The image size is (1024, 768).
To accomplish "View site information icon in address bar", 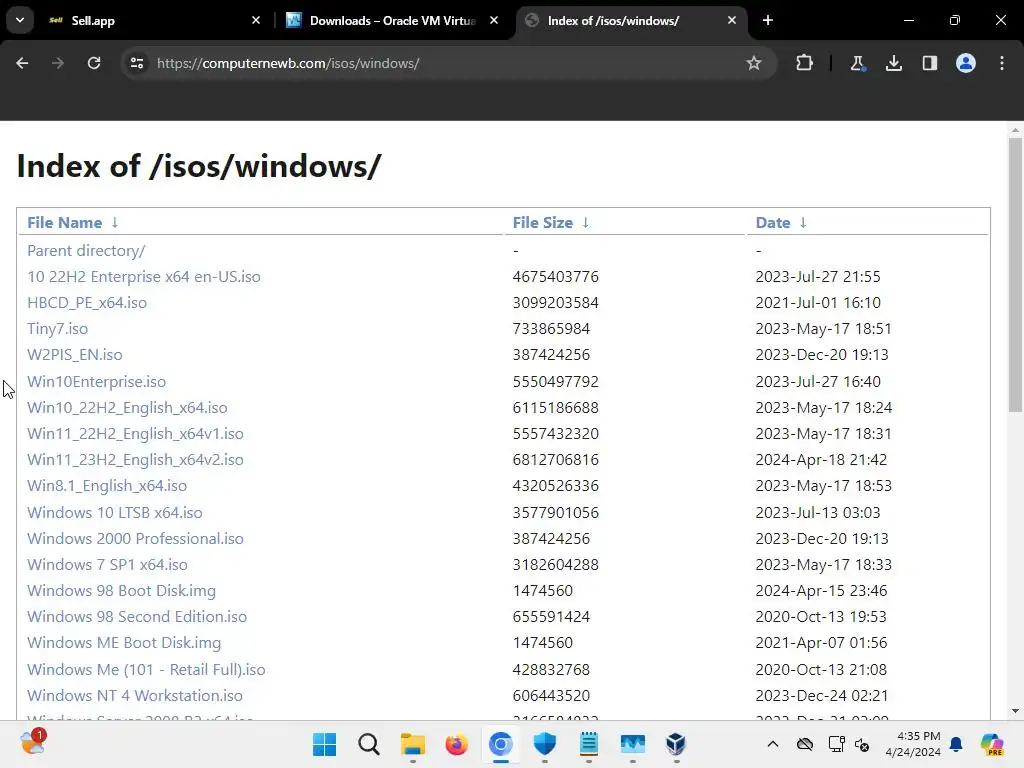I will [x=137, y=63].
